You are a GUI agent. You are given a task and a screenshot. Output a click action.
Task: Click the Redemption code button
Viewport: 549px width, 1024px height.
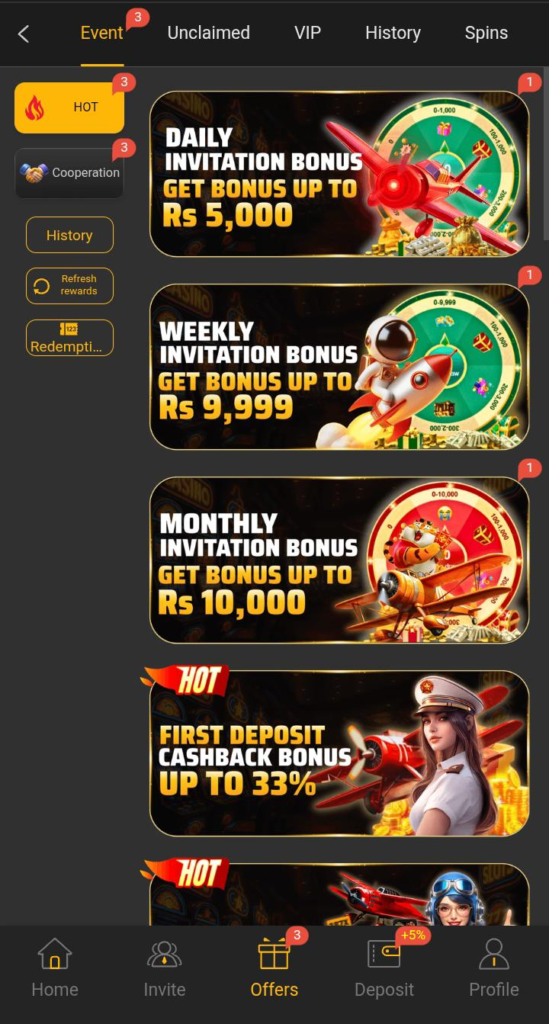click(69, 338)
